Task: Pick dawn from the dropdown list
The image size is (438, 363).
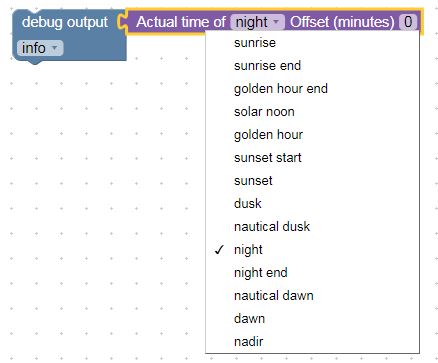Action: [x=312, y=319]
